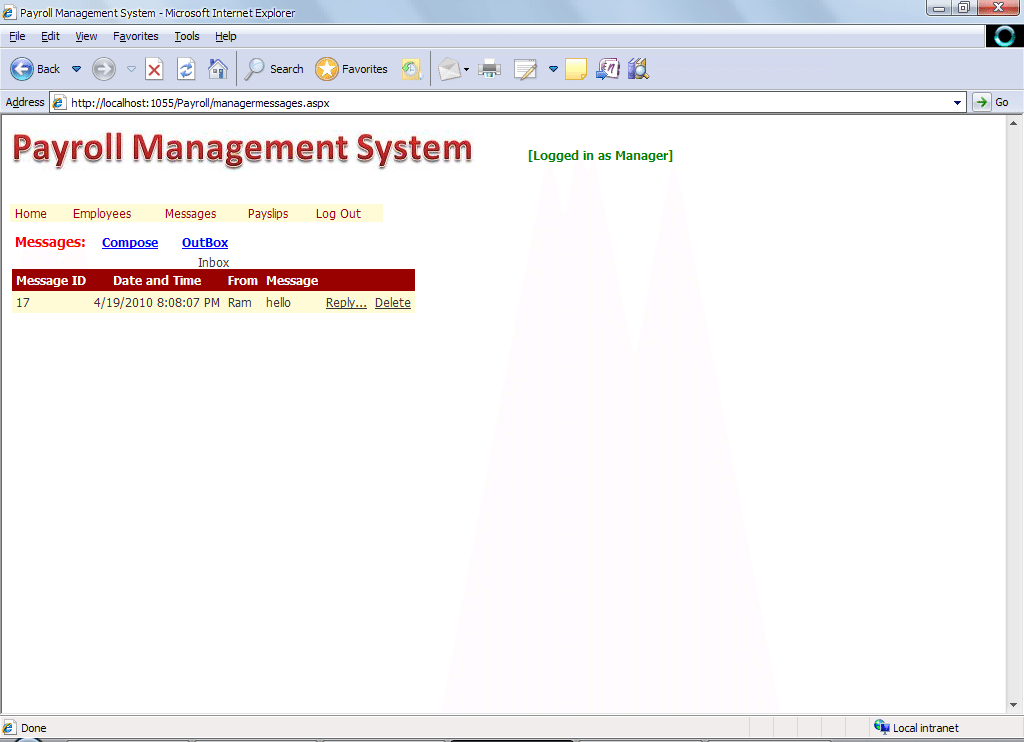
Task: Go to the browser Home page icon
Action: [217, 69]
